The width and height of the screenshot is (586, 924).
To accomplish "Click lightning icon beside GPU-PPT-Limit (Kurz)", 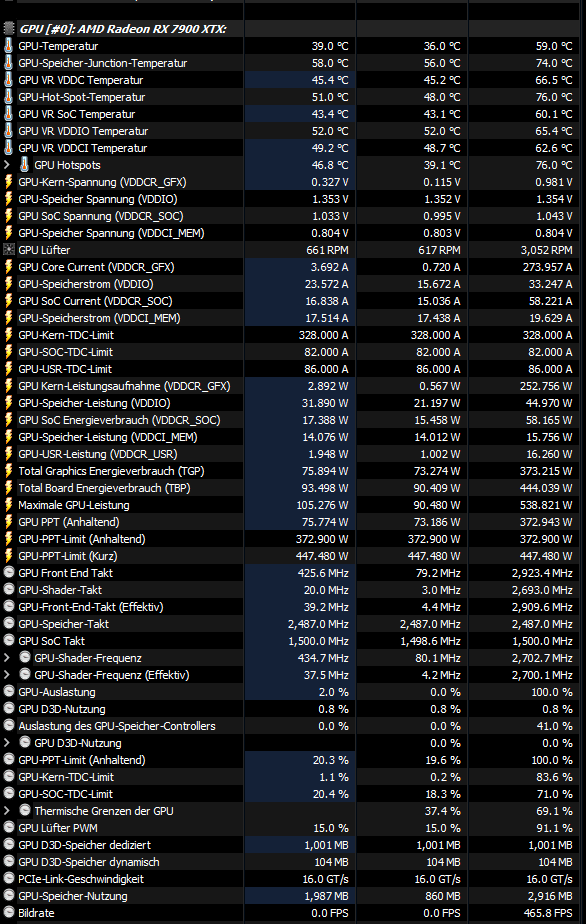I will pyautogui.click(x=8, y=556).
